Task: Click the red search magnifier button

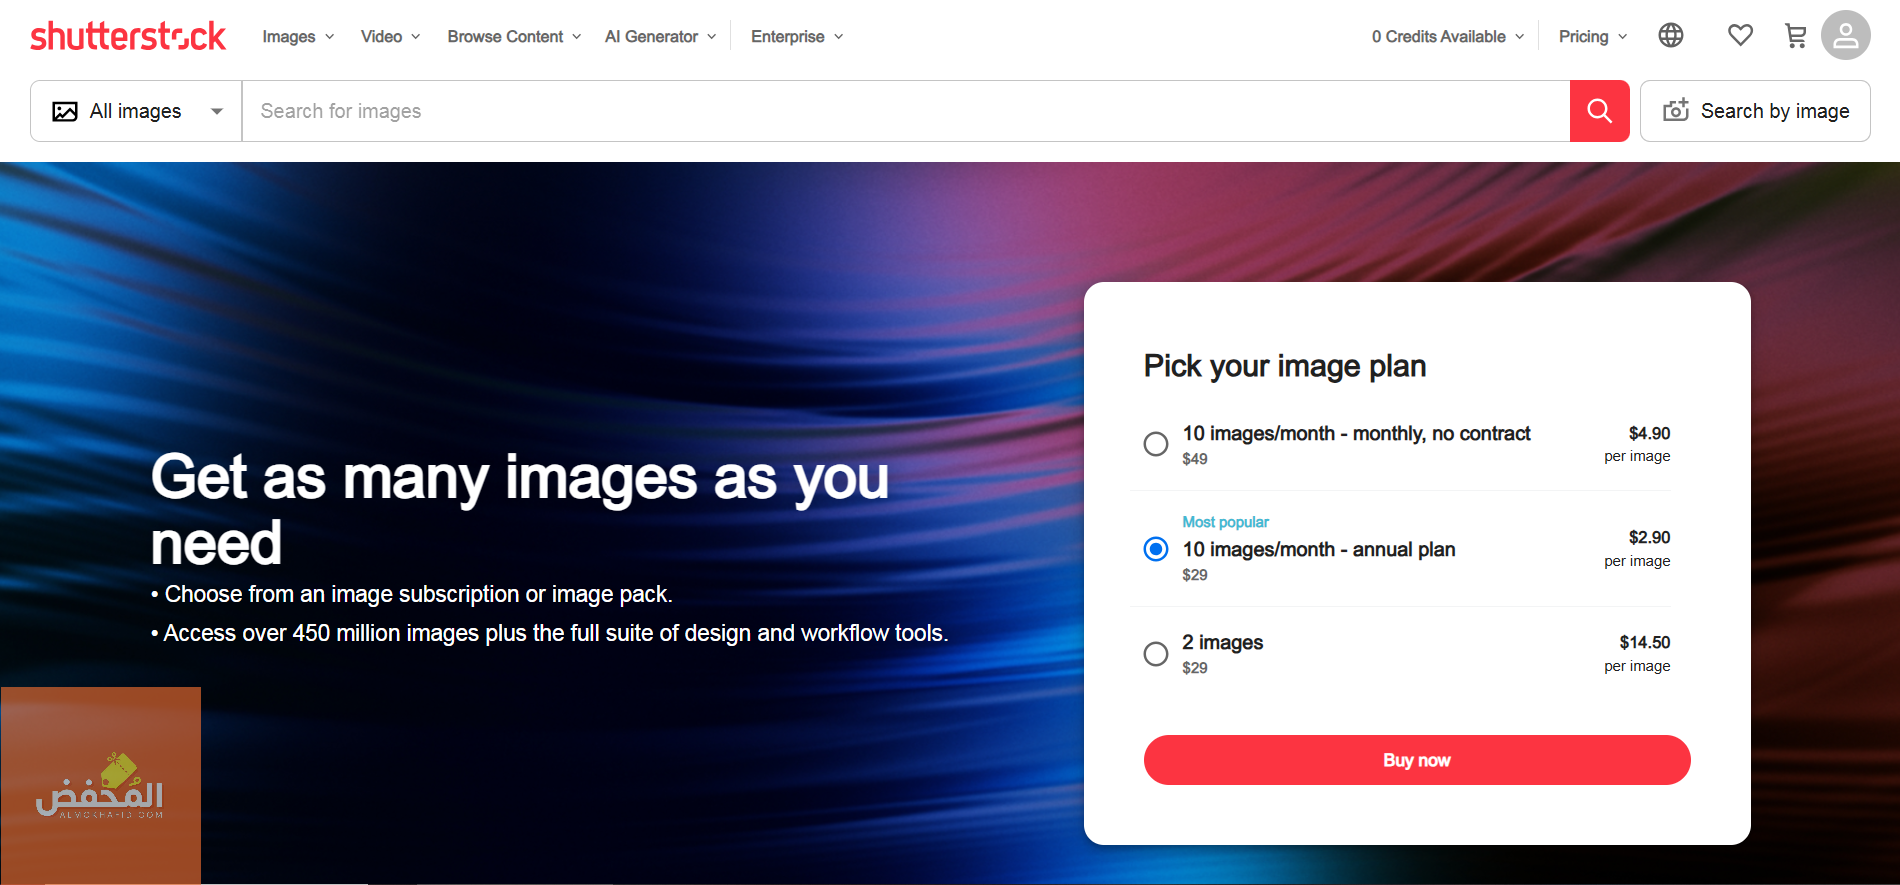Action: [x=1600, y=111]
